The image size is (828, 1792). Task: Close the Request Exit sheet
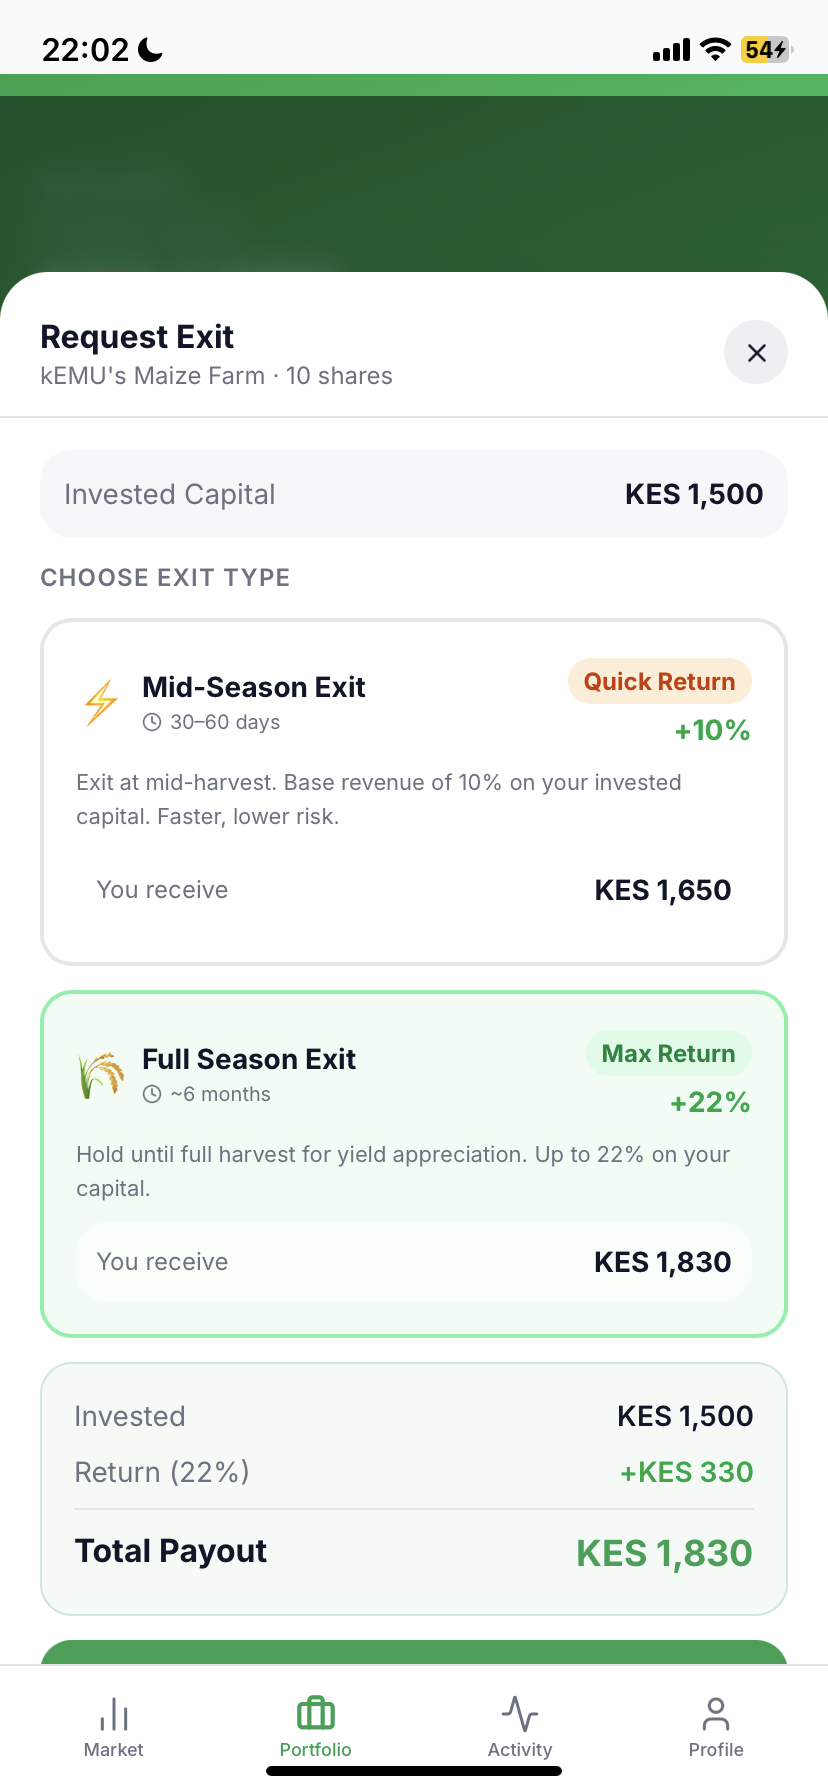point(756,352)
